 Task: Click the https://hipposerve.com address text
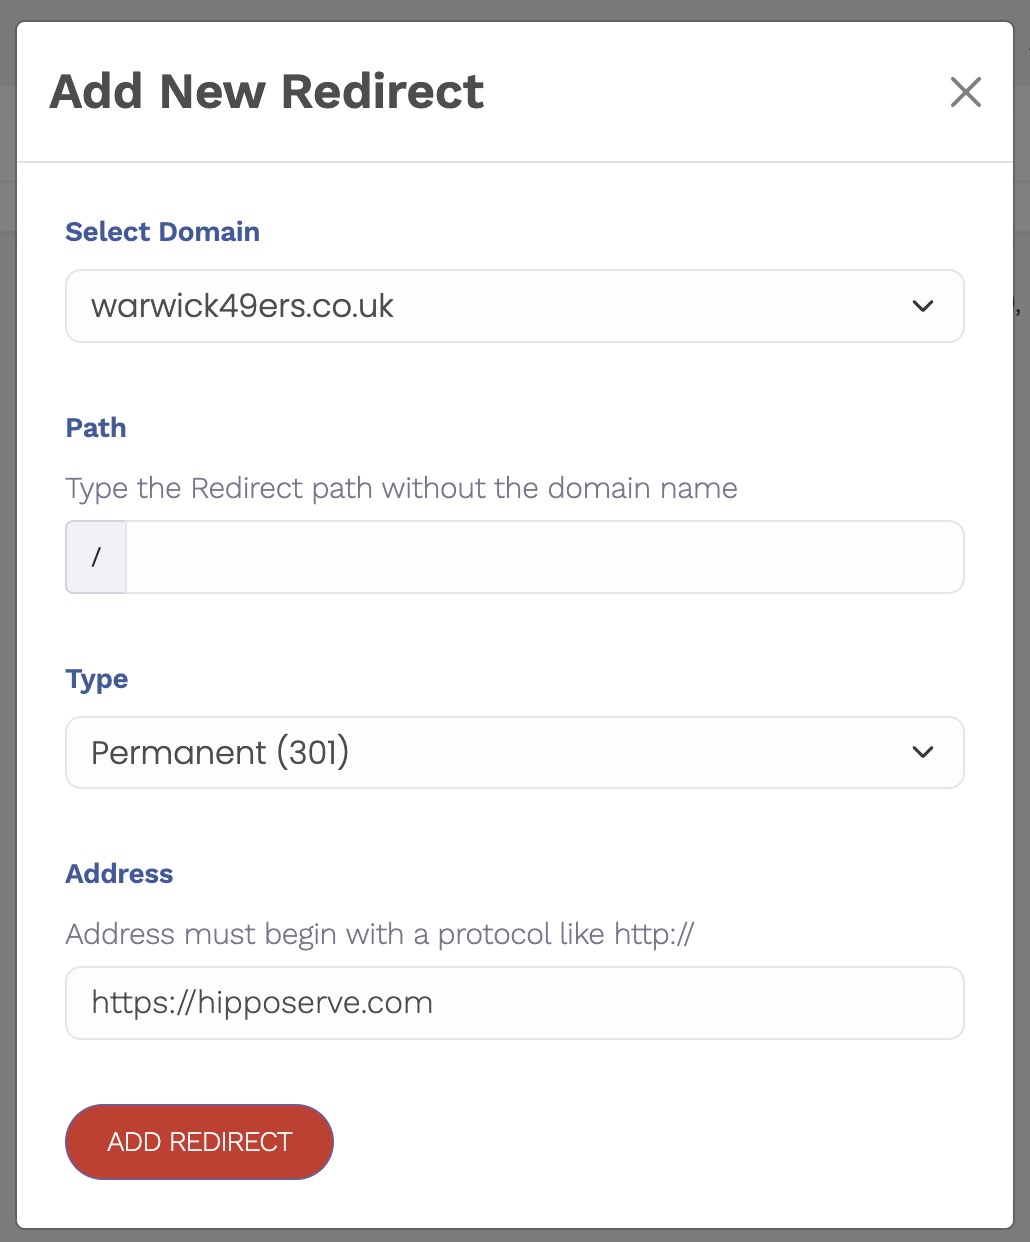[262, 1003]
